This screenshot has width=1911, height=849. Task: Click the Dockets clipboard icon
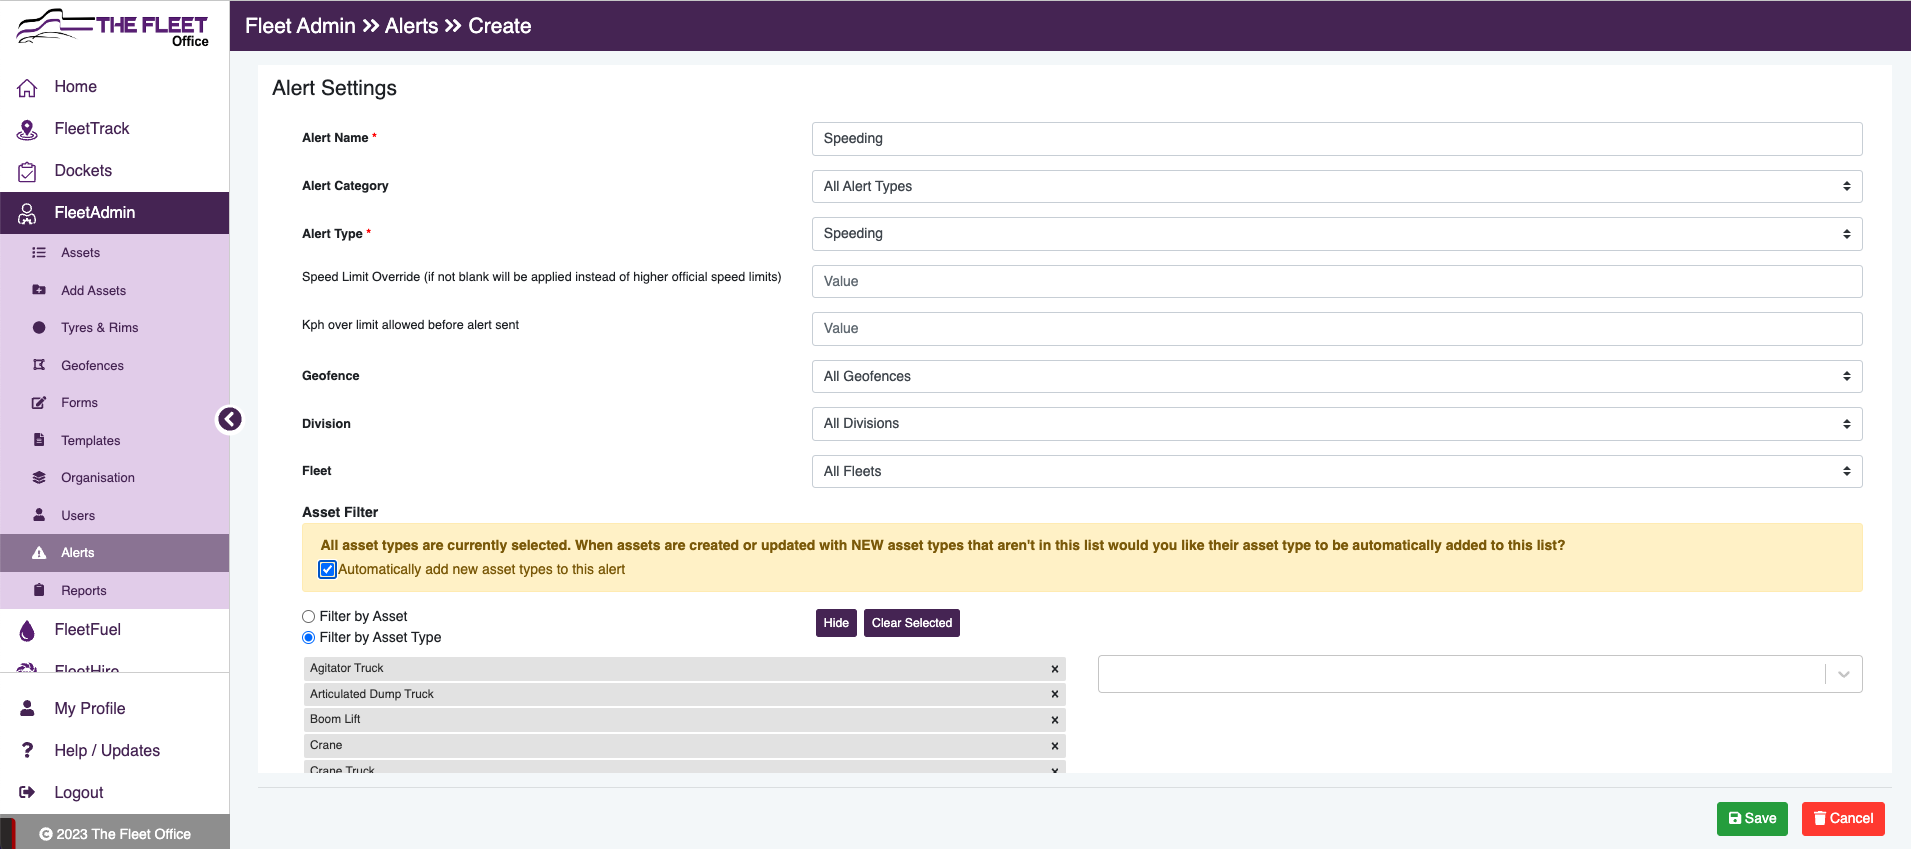(27, 172)
